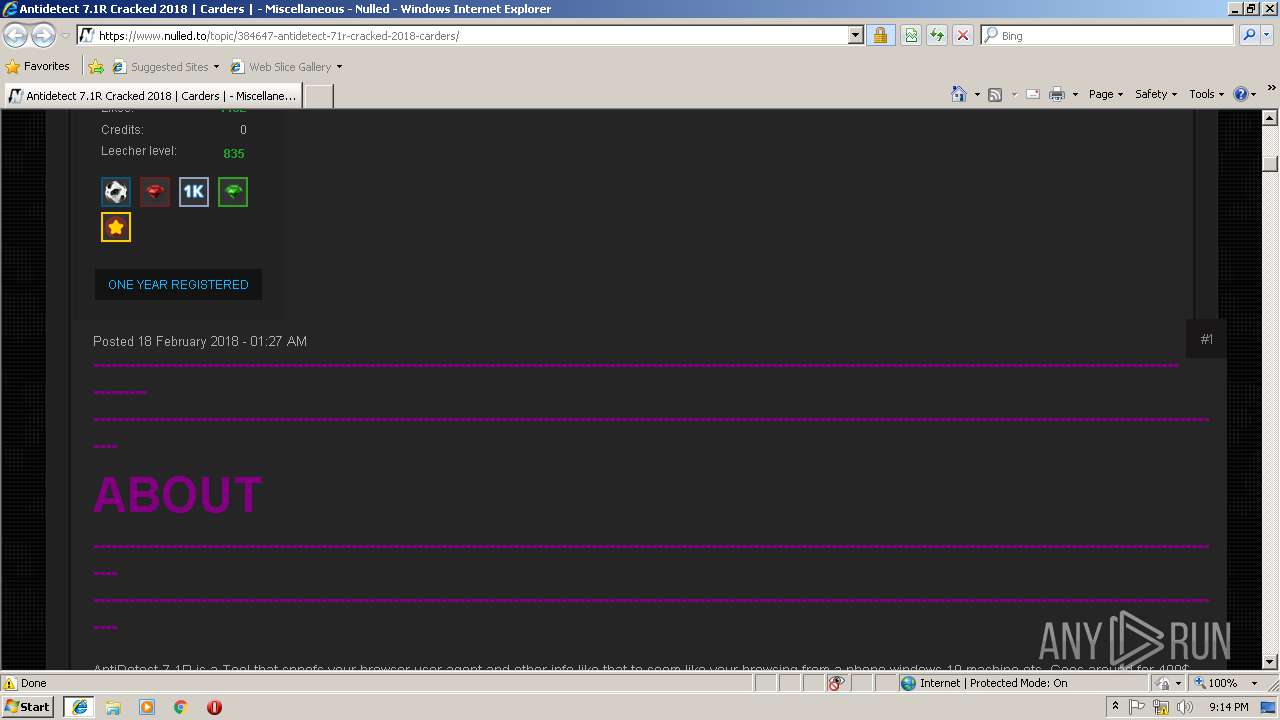Open the Suggested Sites link
1280x720 pixels.
[x=165, y=67]
